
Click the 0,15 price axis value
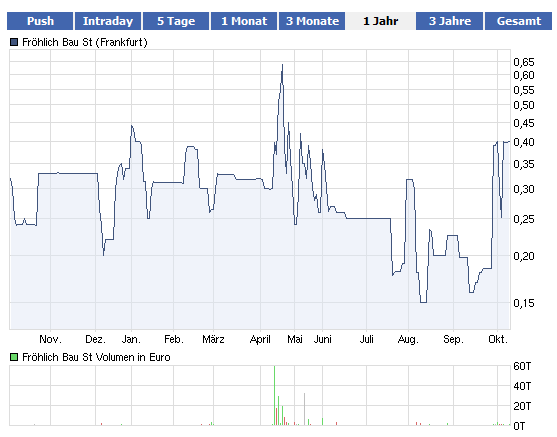point(524,303)
